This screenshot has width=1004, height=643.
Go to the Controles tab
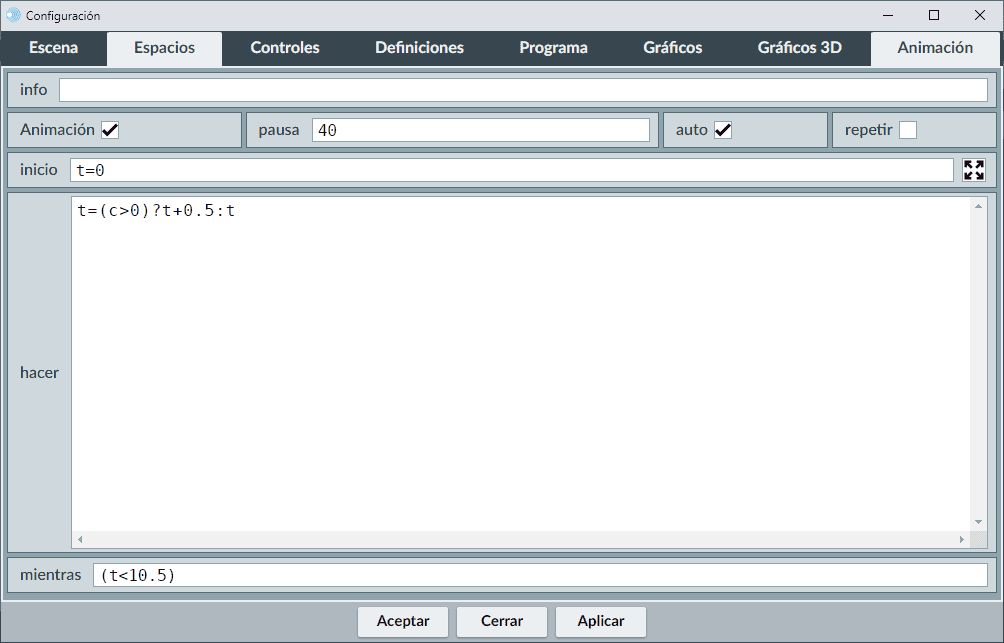click(x=285, y=48)
